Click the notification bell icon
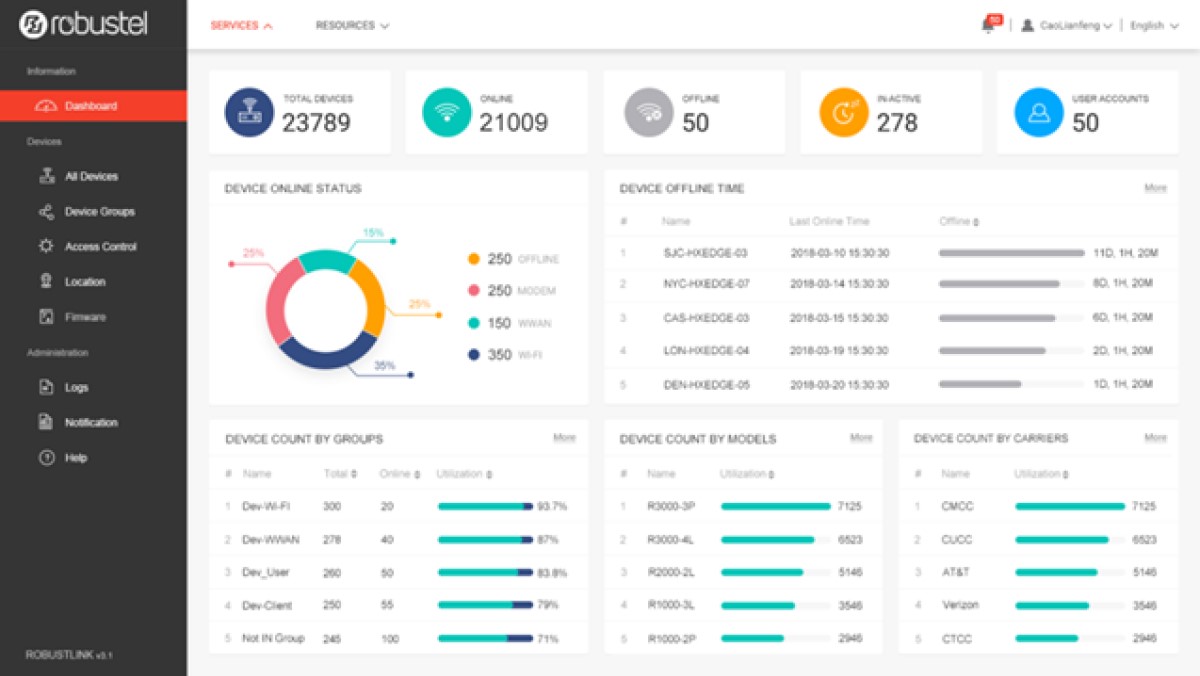 [x=988, y=26]
